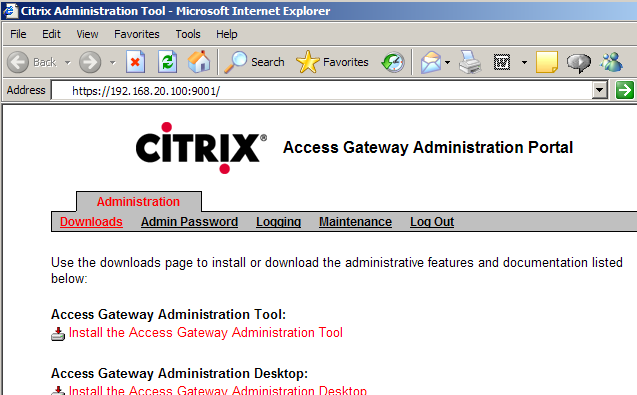The image size is (637, 395).
Task: Open the History clock icon
Action: tap(393, 62)
